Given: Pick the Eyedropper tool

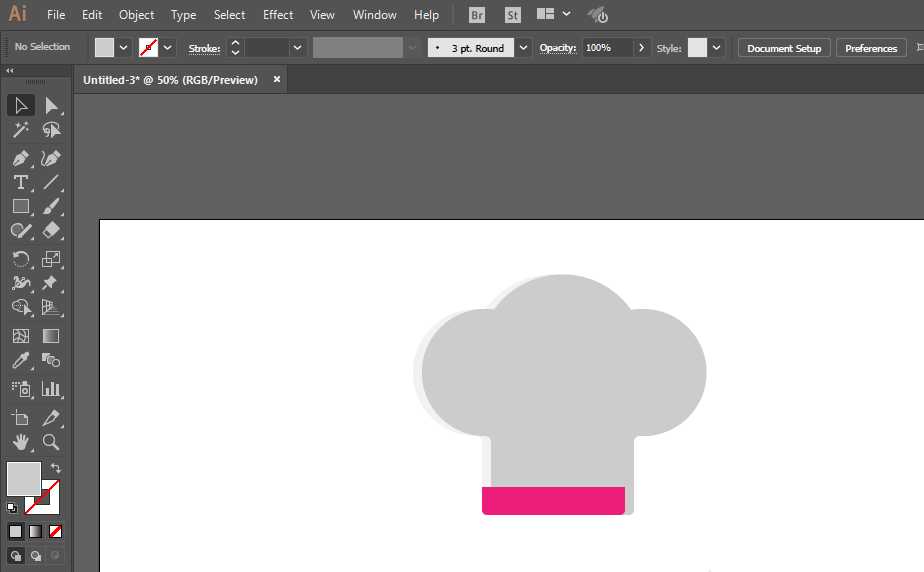Looking at the screenshot, I should coord(21,360).
